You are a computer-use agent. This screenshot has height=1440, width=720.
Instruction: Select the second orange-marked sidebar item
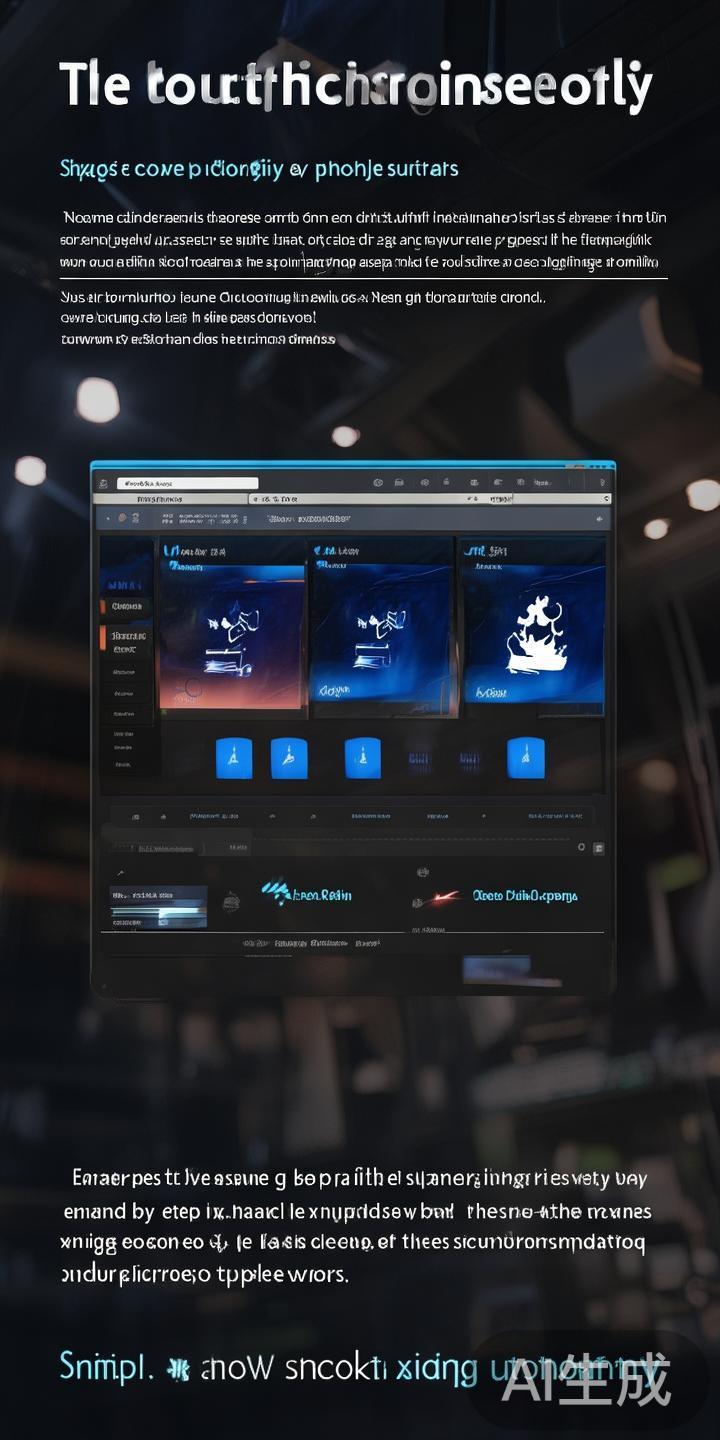pyautogui.click(x=126, y=641)
